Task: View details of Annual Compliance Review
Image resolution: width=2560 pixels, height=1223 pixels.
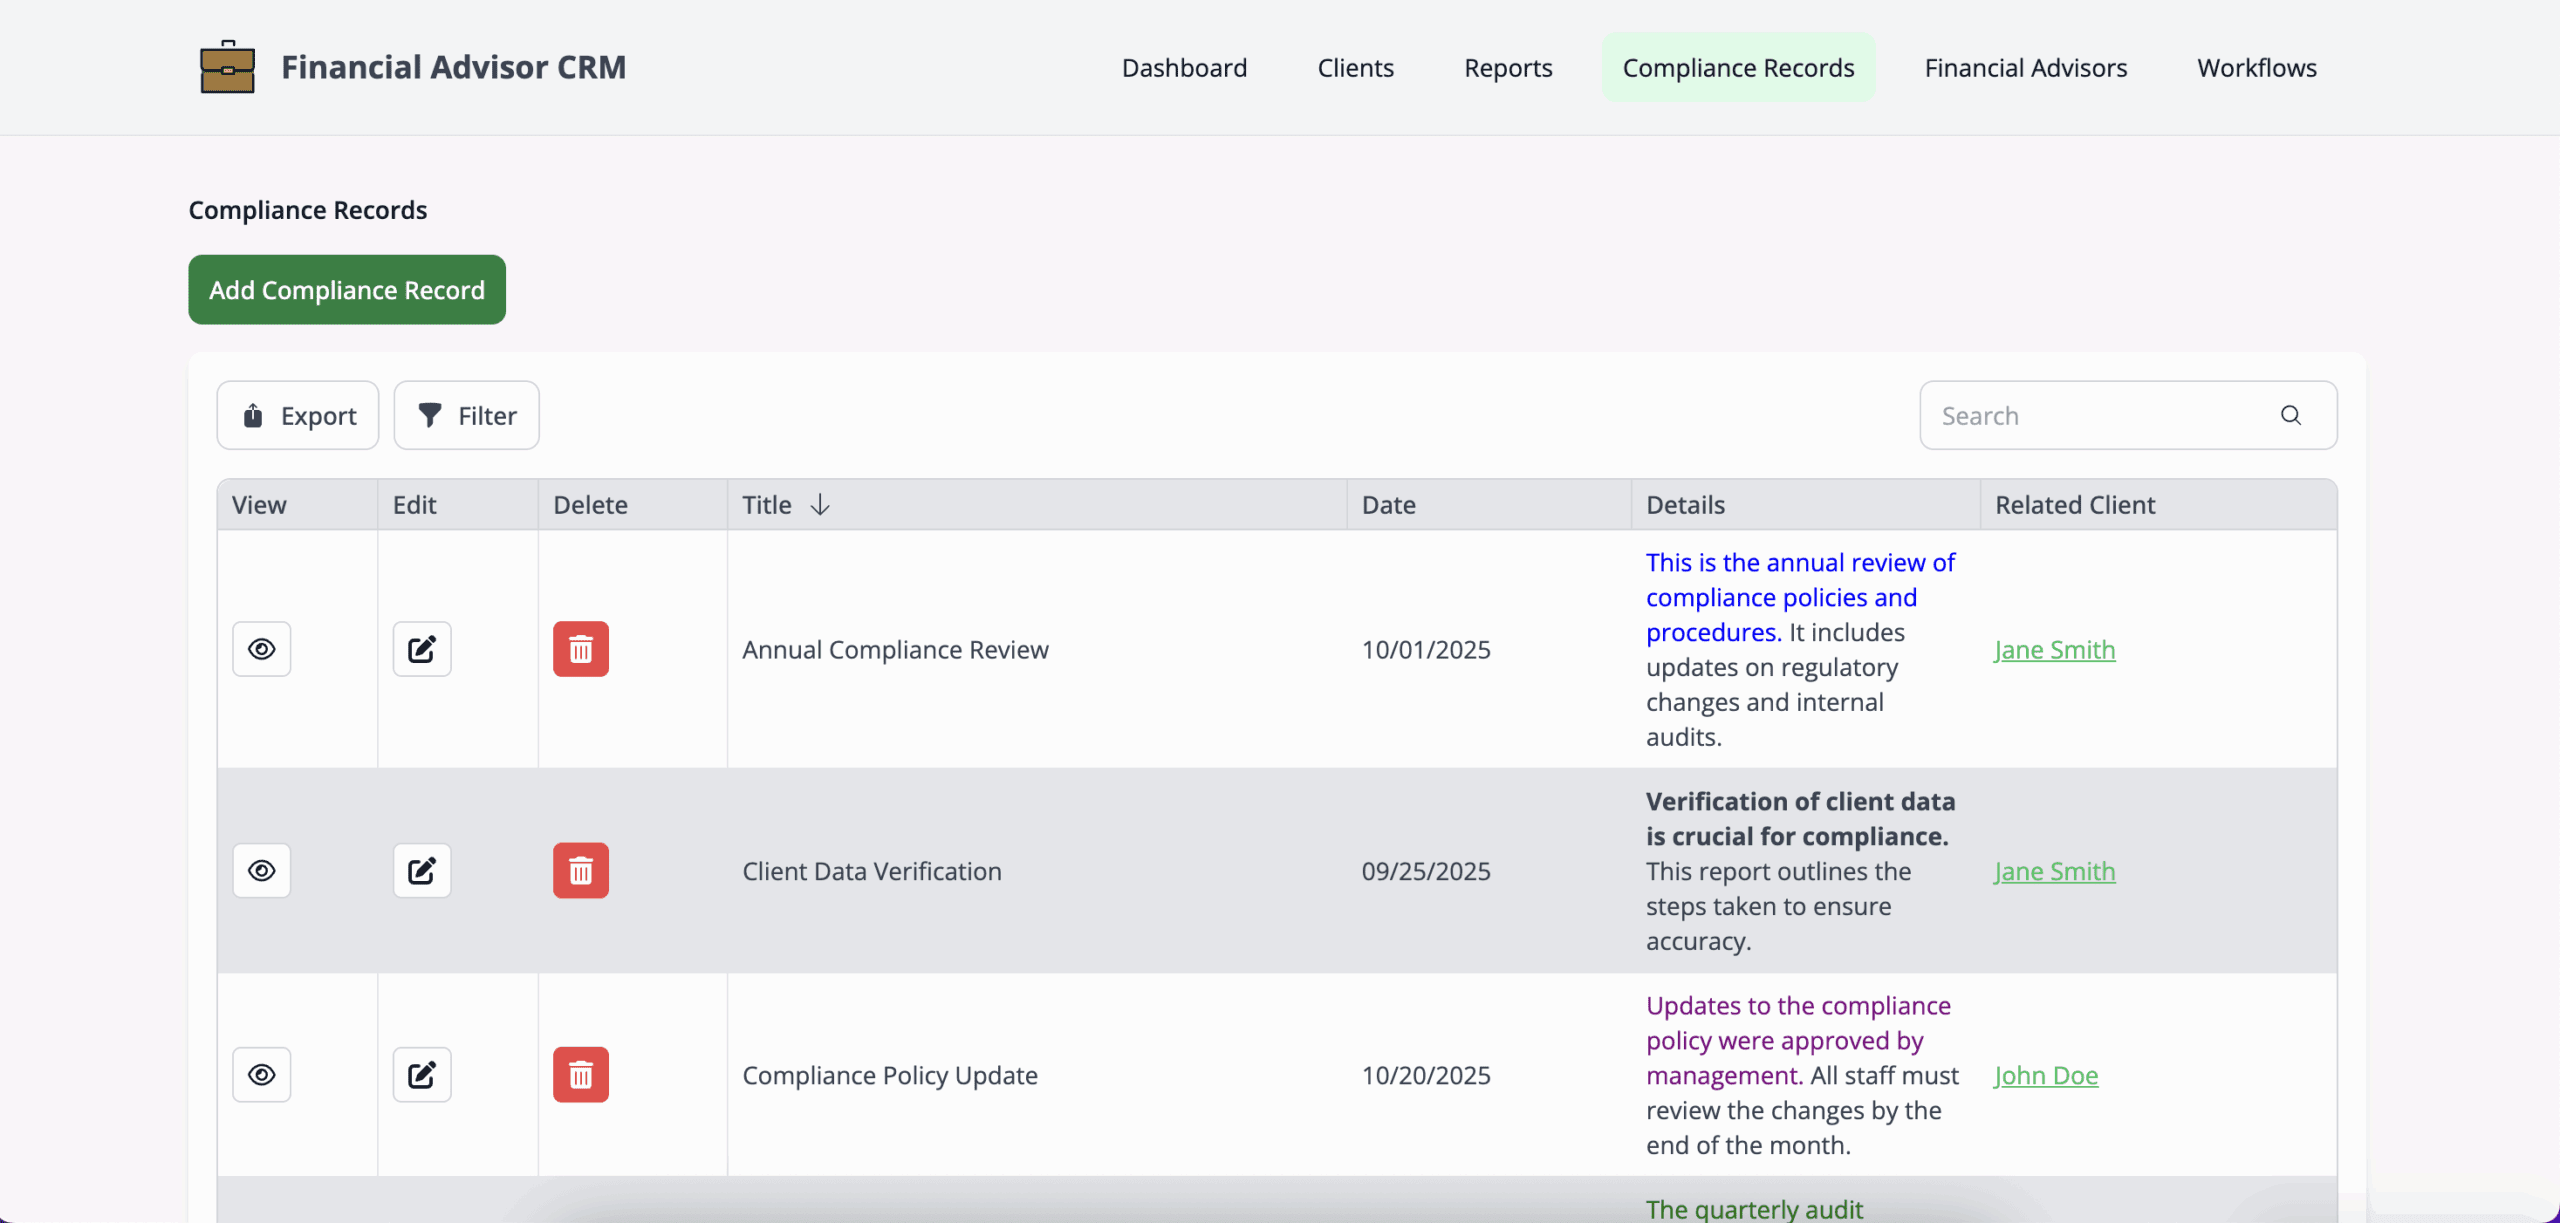Action: click(261, 648)
